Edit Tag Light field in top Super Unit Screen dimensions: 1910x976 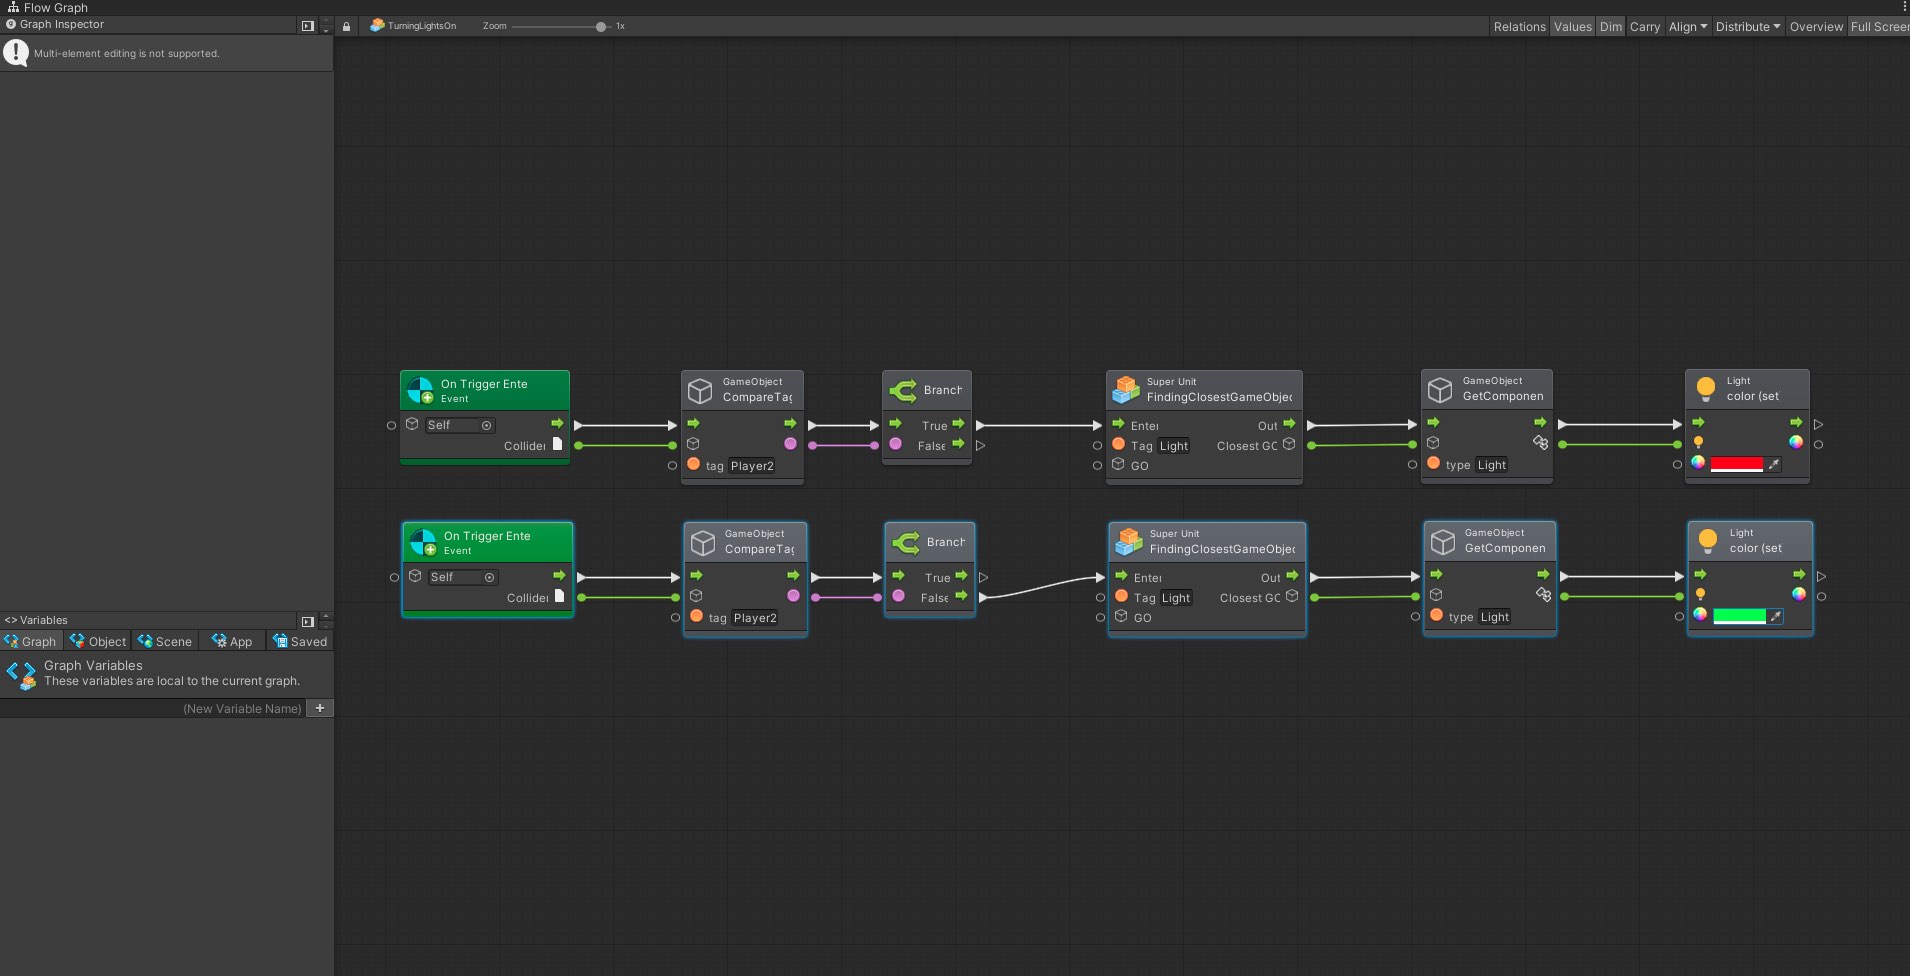[x=1173, y=446]
